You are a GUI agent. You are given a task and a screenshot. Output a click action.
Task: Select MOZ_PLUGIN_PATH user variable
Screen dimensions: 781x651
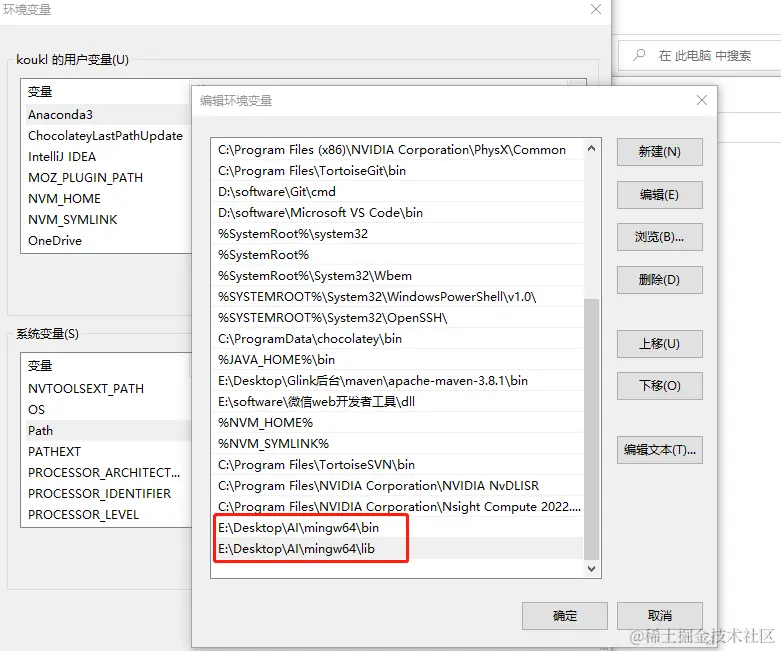pyautogui.click(x=107, y=177)
